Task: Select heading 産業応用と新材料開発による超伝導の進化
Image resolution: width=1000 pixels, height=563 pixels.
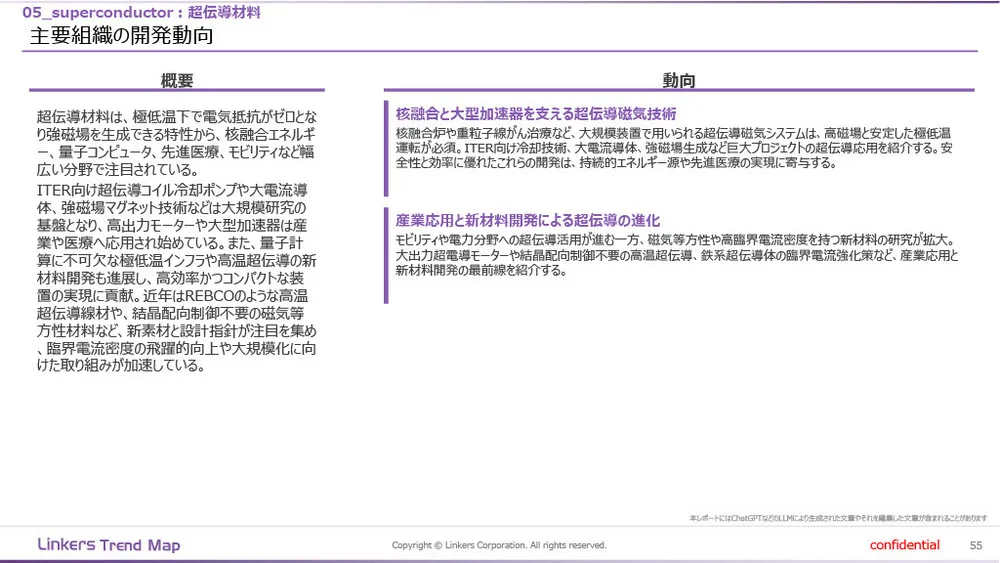Action: tap(527, 221)
